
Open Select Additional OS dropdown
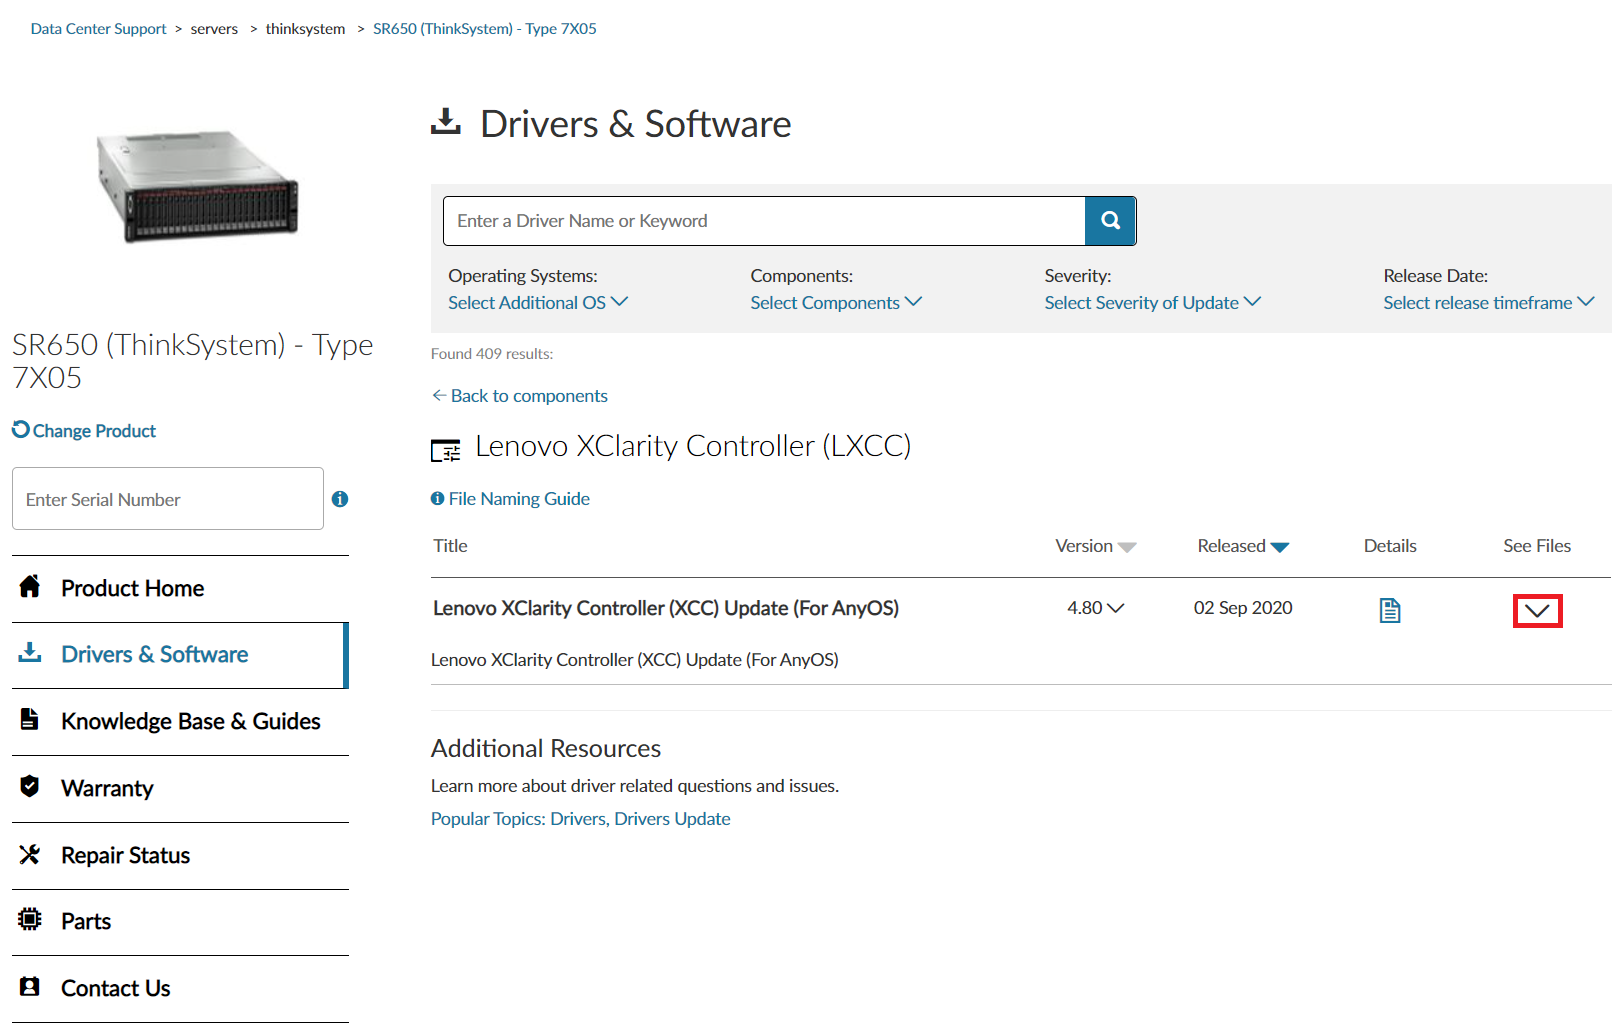click(x=538, y=302)
